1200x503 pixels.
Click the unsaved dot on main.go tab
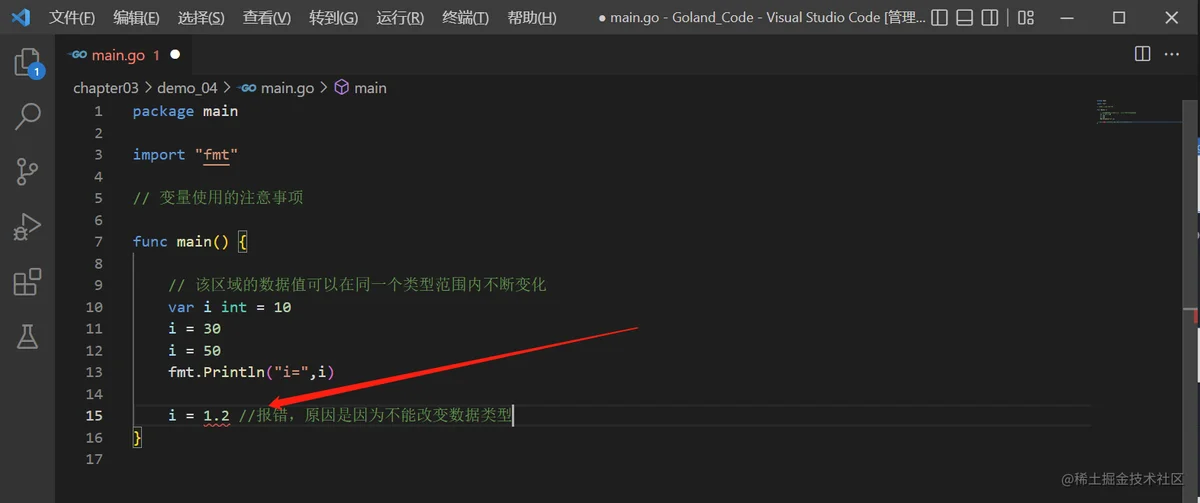click(175, 55)
